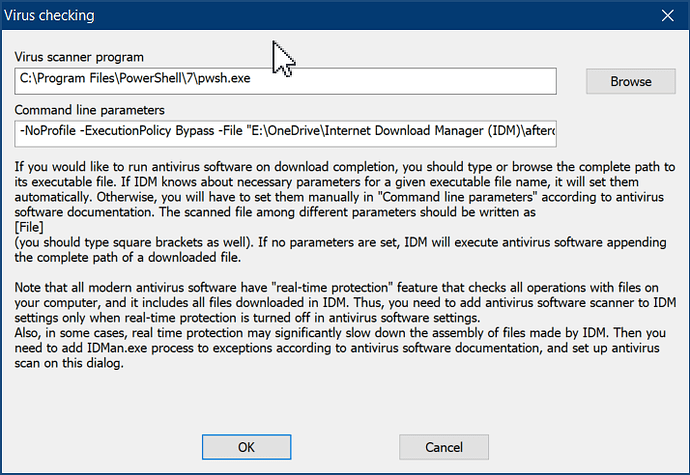Click the "Virus checking" title bar text
Viewport: 690px width, 475px height.
[x=53, y=15]
